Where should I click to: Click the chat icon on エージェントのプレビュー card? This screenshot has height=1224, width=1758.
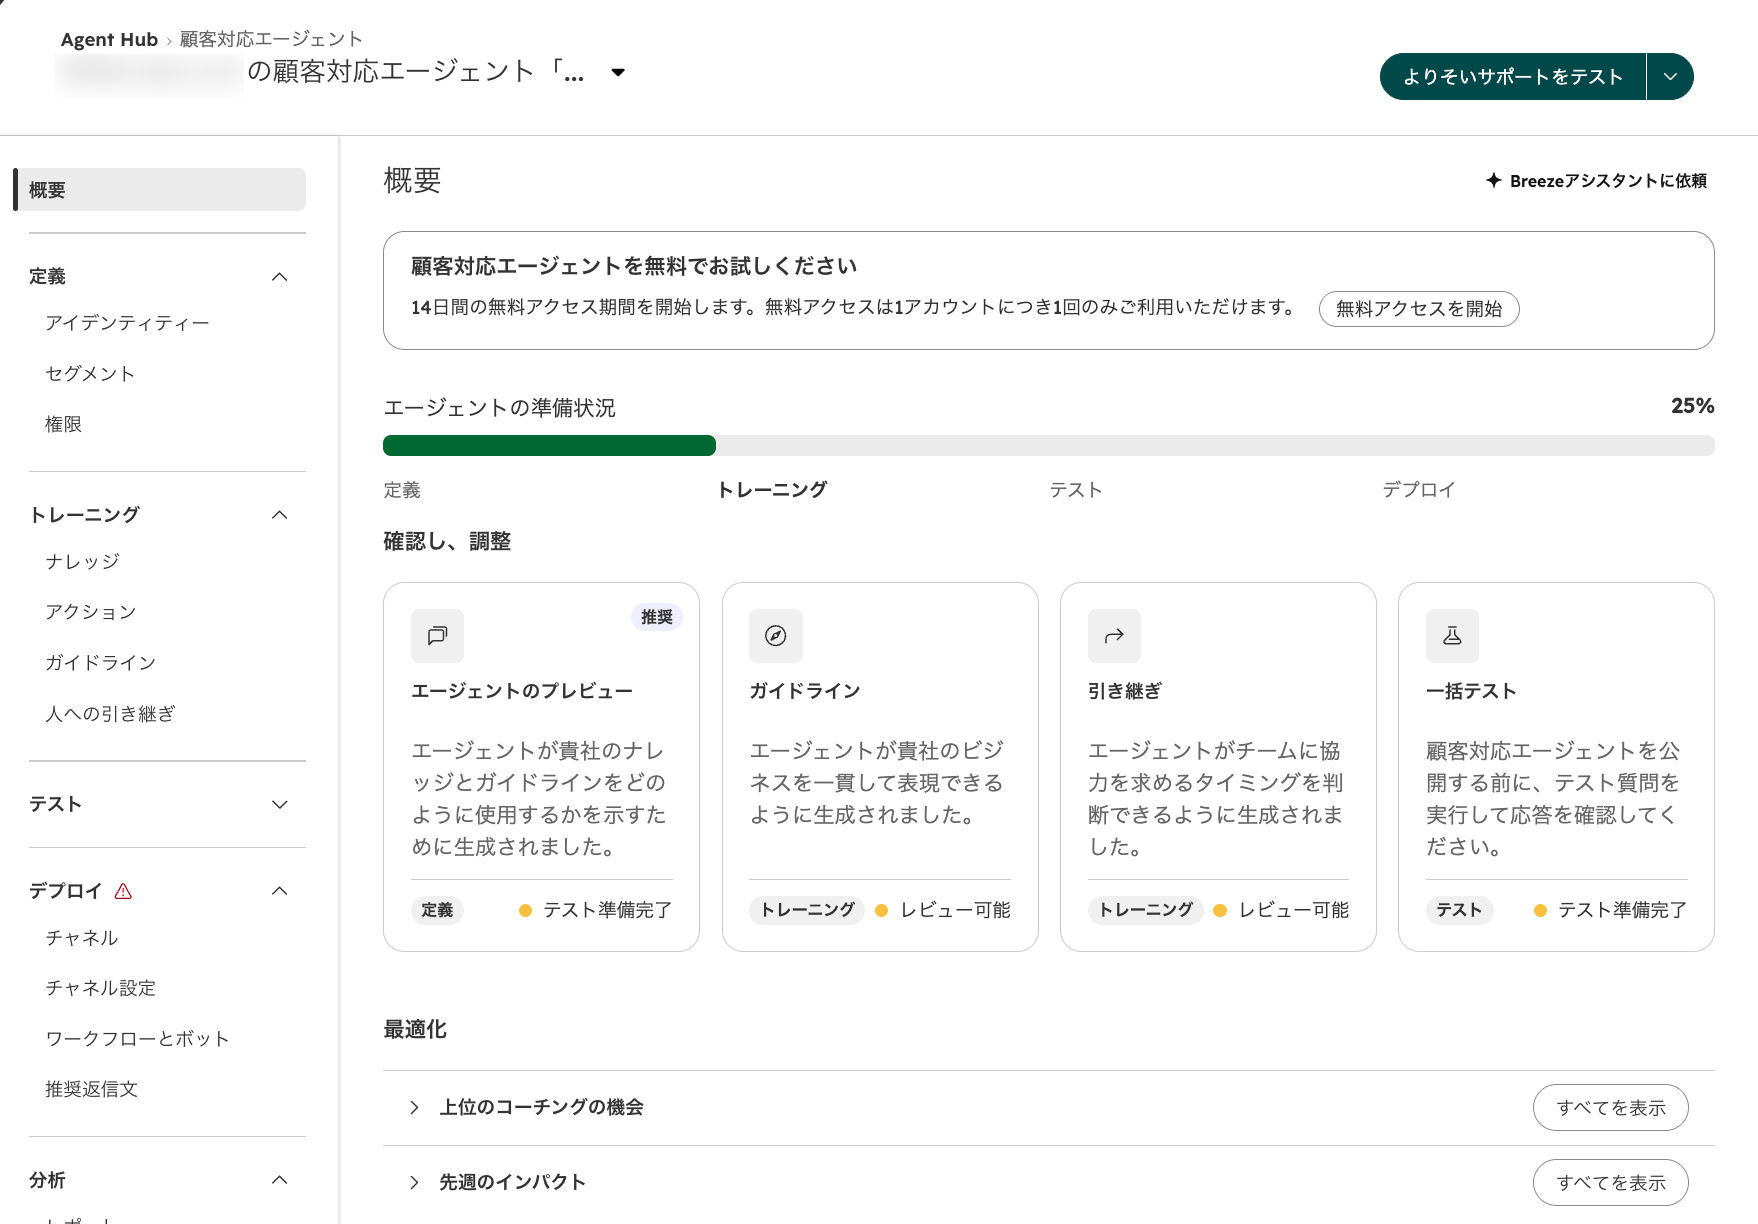point(437,636)
